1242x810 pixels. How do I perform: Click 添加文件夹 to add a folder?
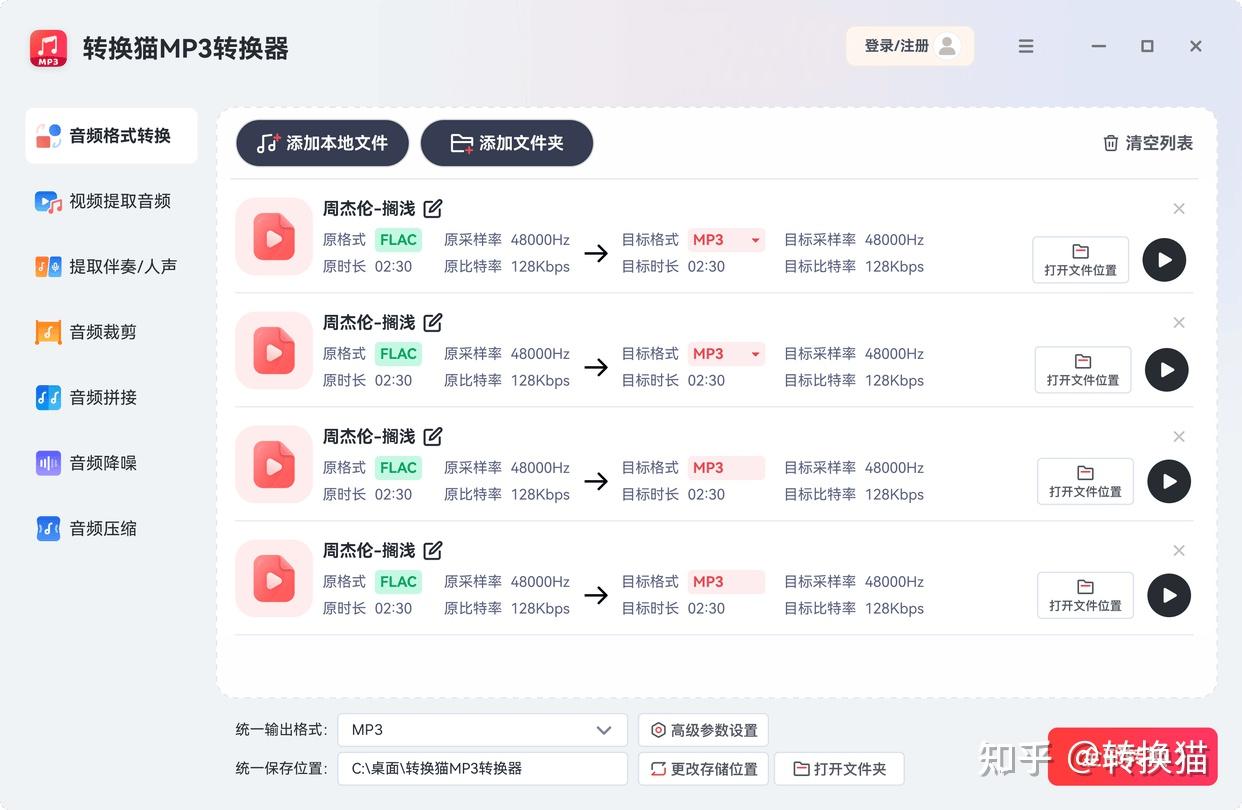[506, 143]
